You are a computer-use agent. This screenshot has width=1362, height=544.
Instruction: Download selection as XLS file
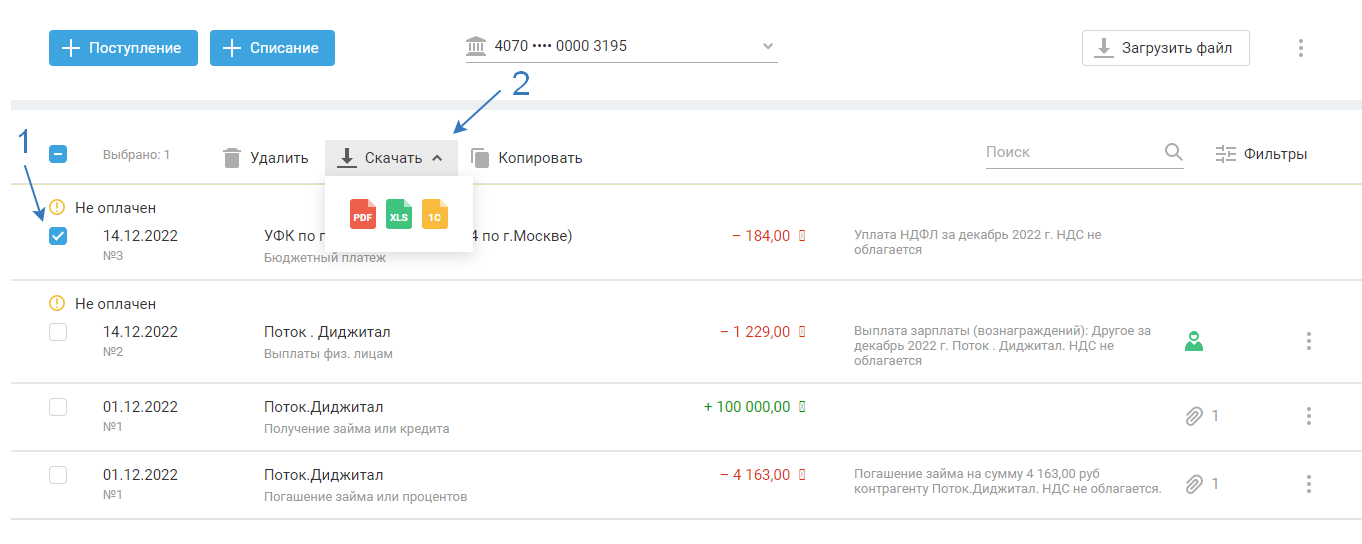(x=399, y=215)
